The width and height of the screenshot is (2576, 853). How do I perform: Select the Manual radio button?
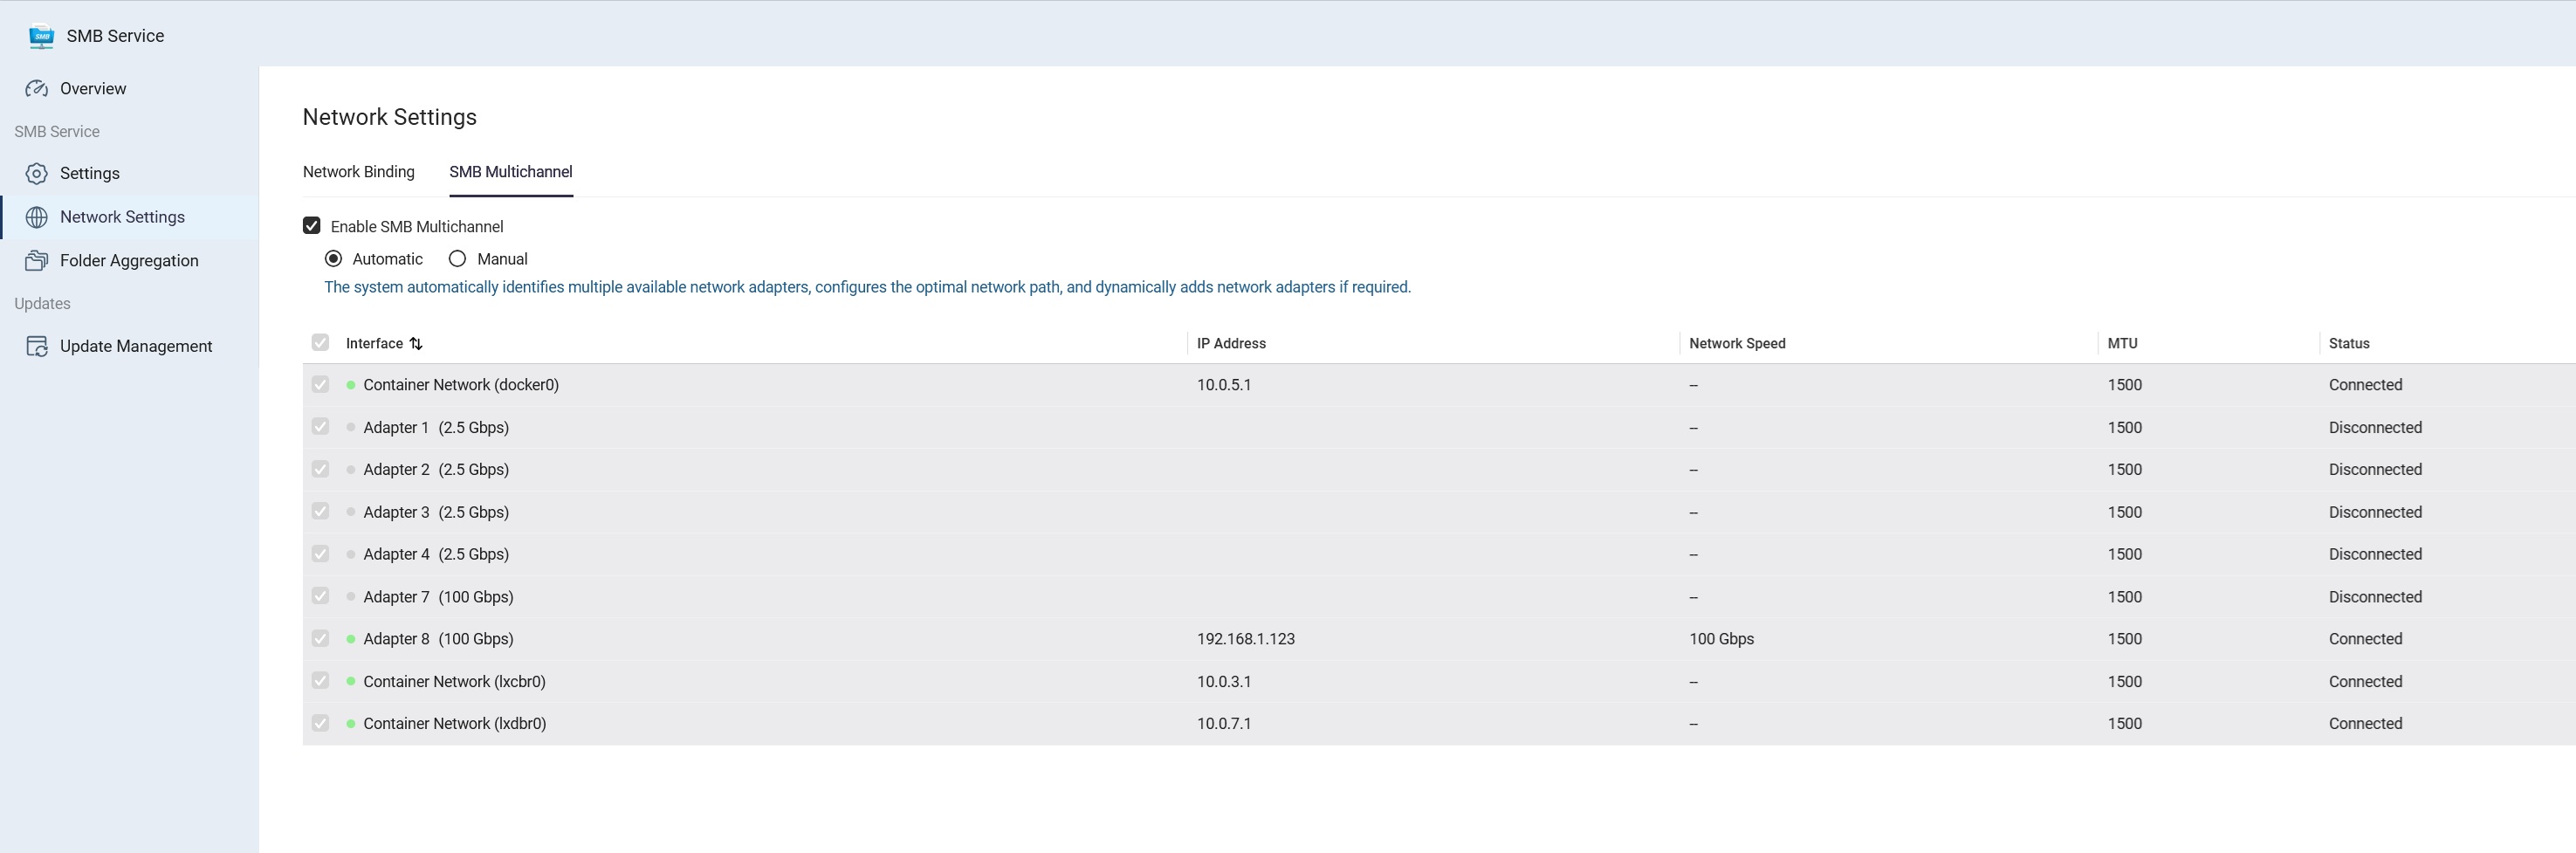457,259
